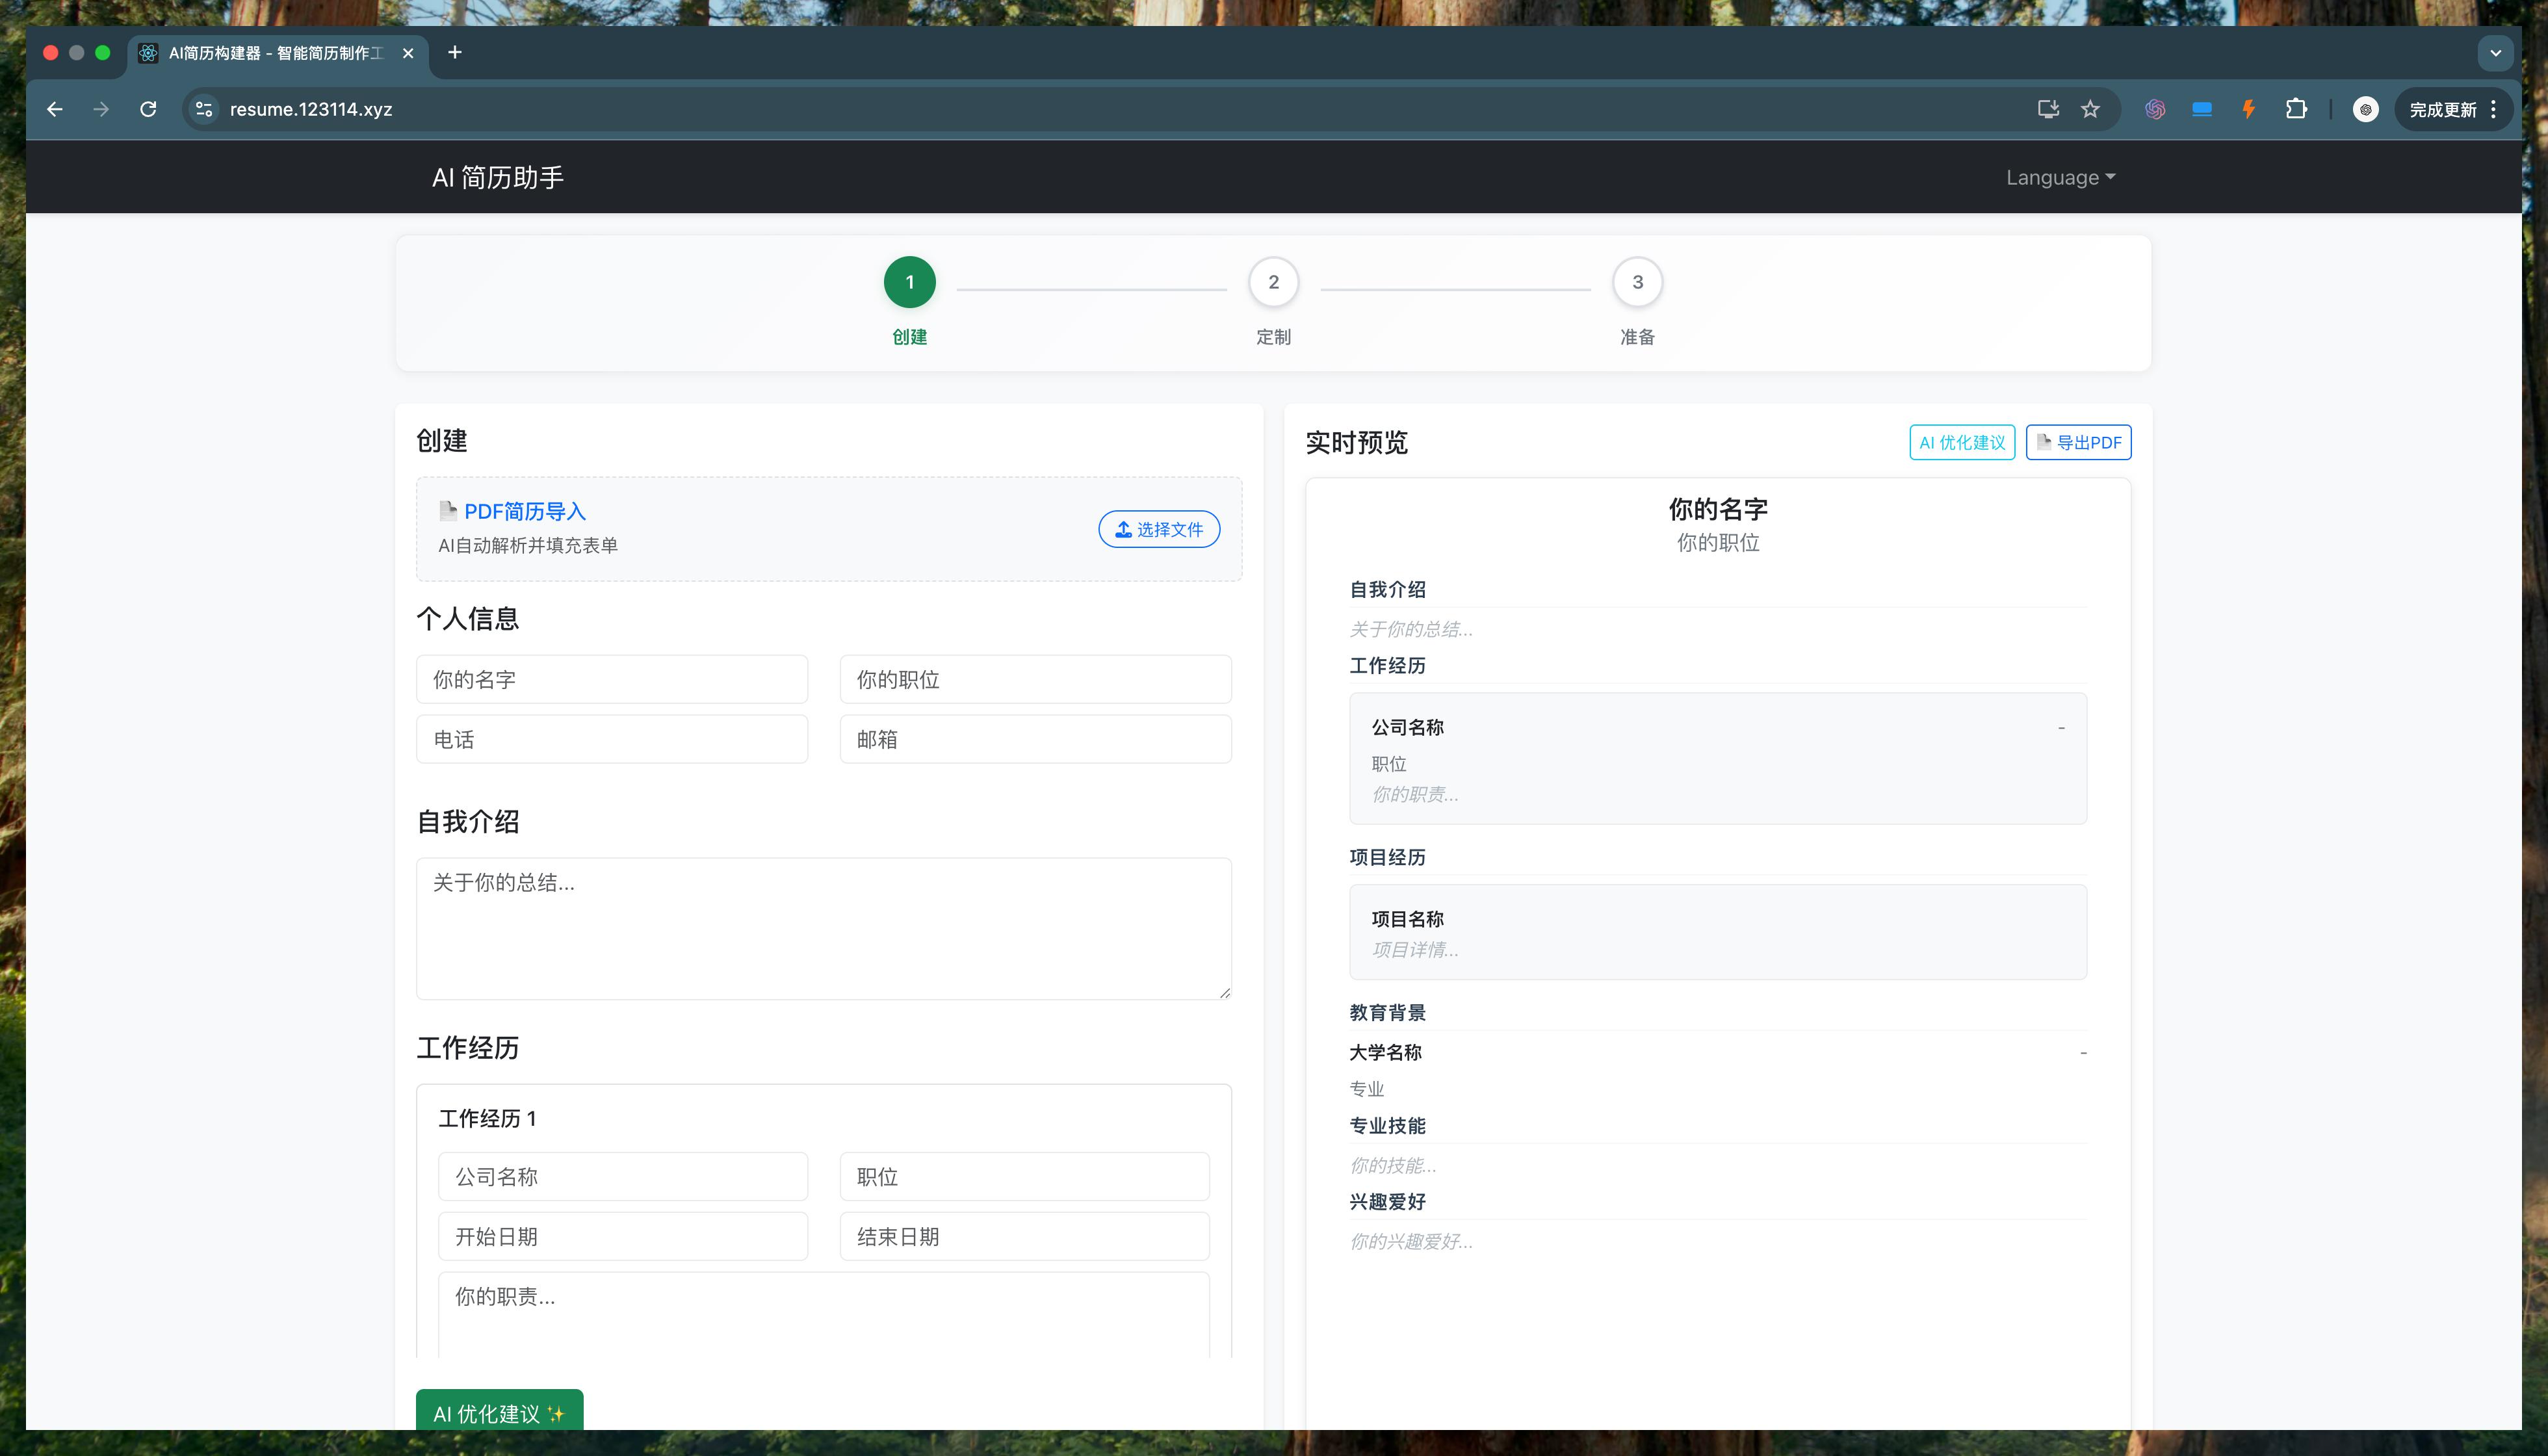This screenshot has width=2548, height=1456.
Task: Click the install app icon in address bar
Action: pyautogui.click(x=2048, y=109)
